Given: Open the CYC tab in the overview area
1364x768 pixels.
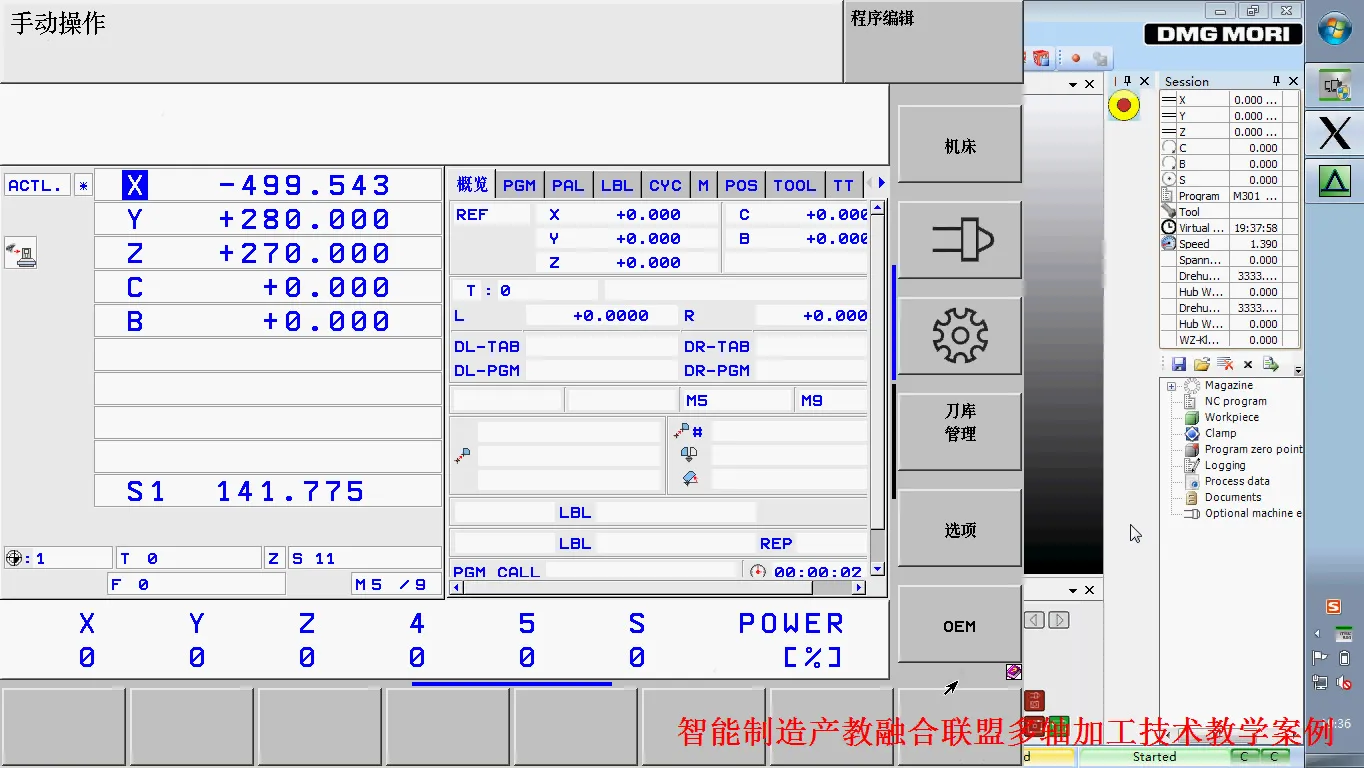Looking at the screenshot, I should [665, 184].
